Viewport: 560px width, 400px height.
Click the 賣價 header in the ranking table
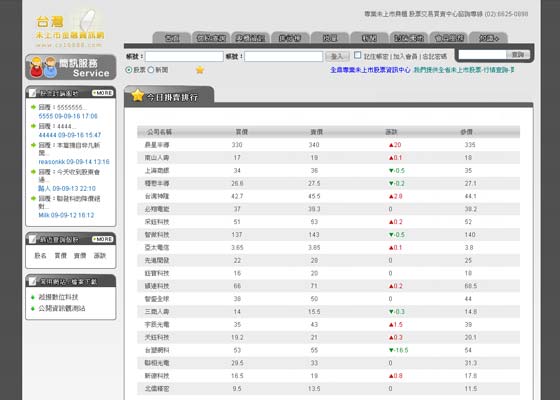[x=316, y=132]
